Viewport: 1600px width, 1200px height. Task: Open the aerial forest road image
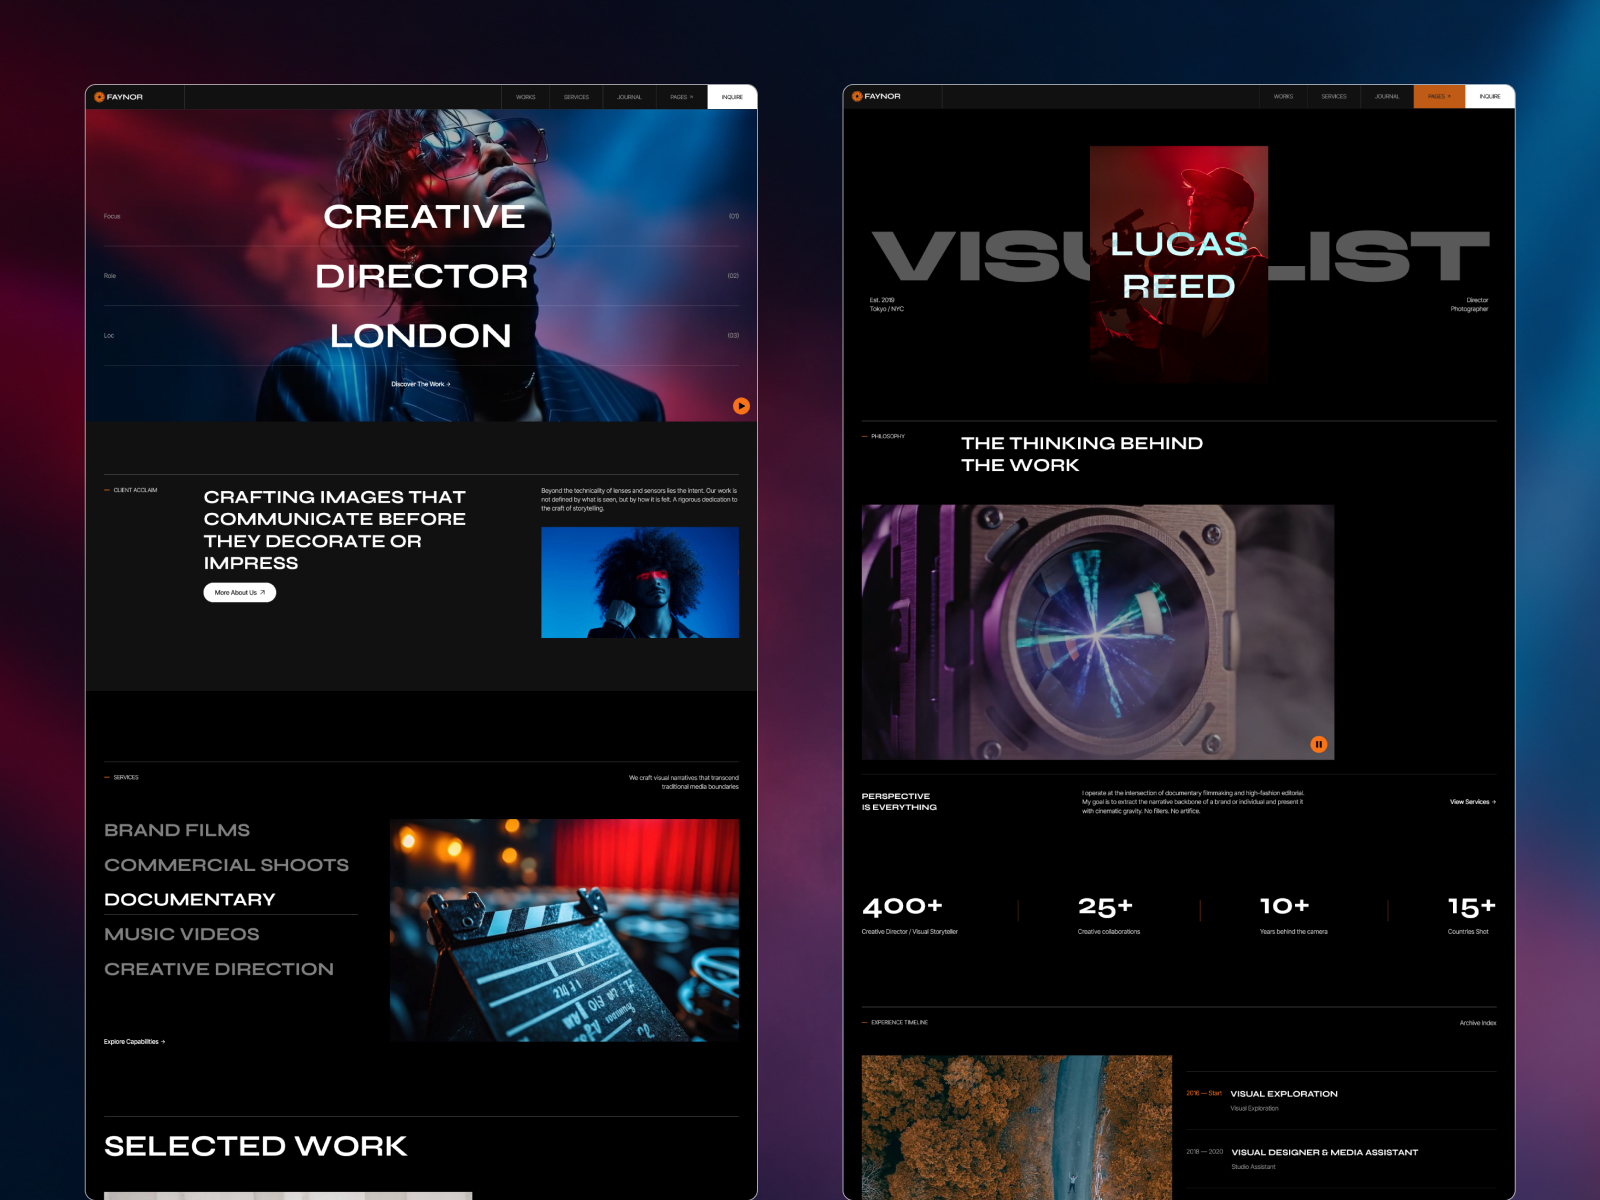click(x=1017, y=1127)
